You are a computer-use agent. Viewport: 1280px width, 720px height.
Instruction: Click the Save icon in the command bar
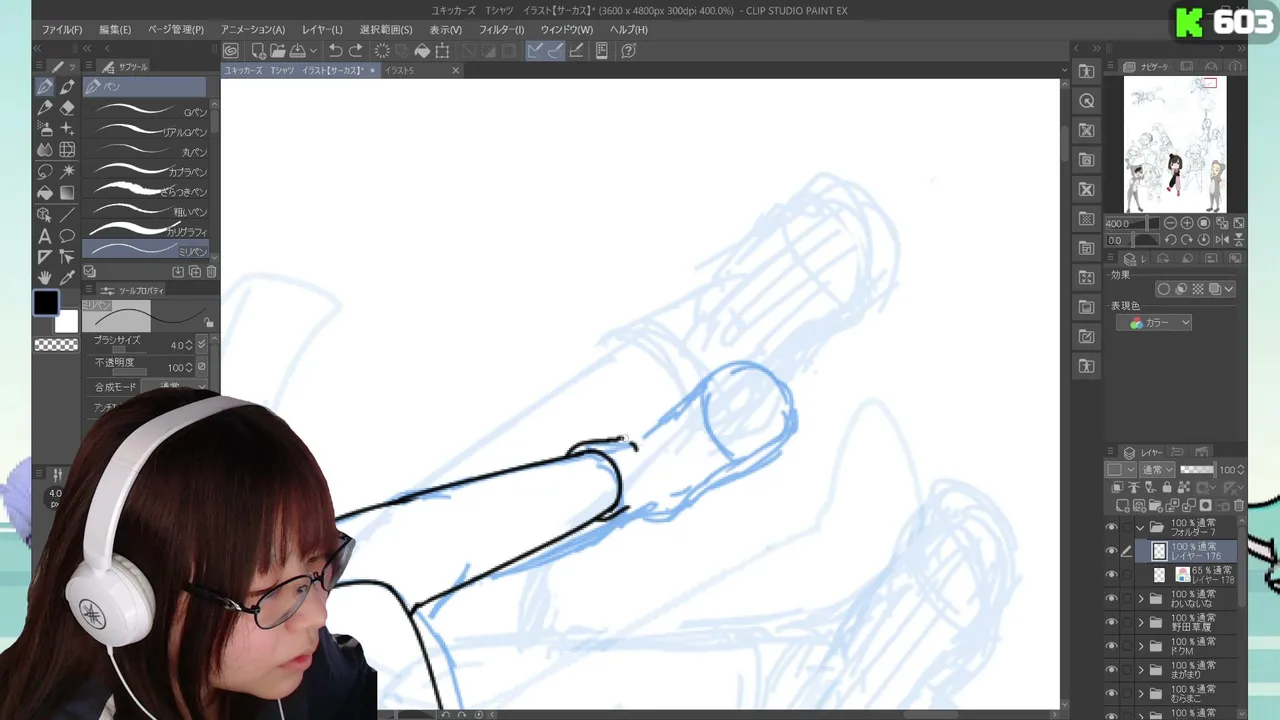[x=297, y=50]
